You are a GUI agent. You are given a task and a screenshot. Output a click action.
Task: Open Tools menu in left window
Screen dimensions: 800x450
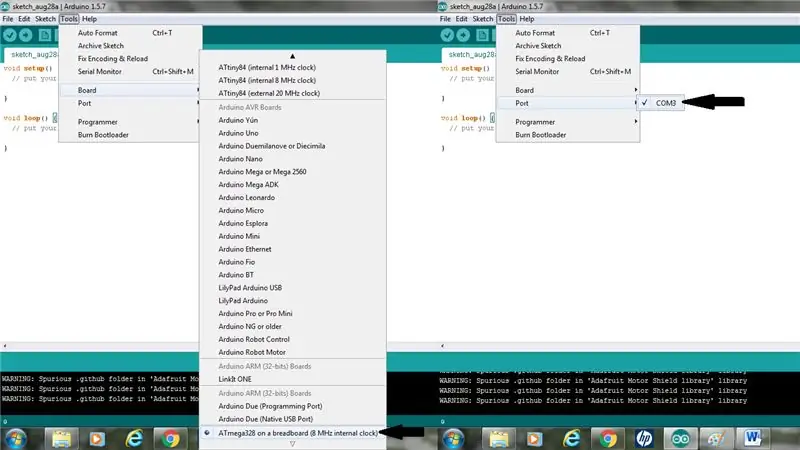click(x=69, y=19)
